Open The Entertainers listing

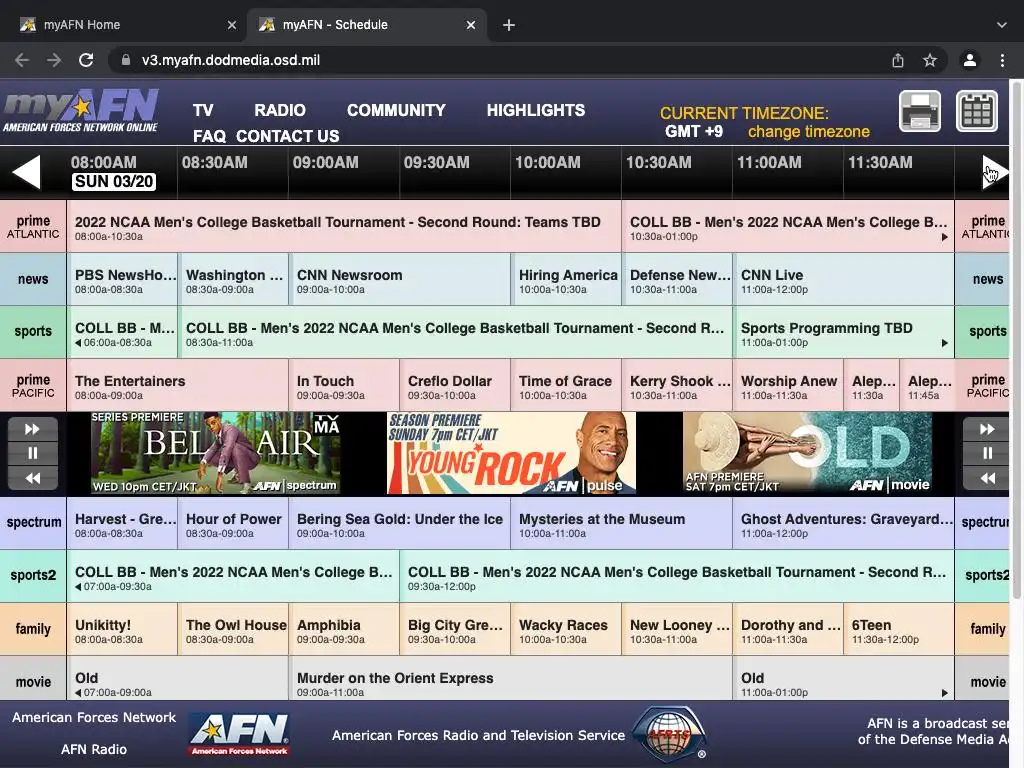(x=178, y=385)
